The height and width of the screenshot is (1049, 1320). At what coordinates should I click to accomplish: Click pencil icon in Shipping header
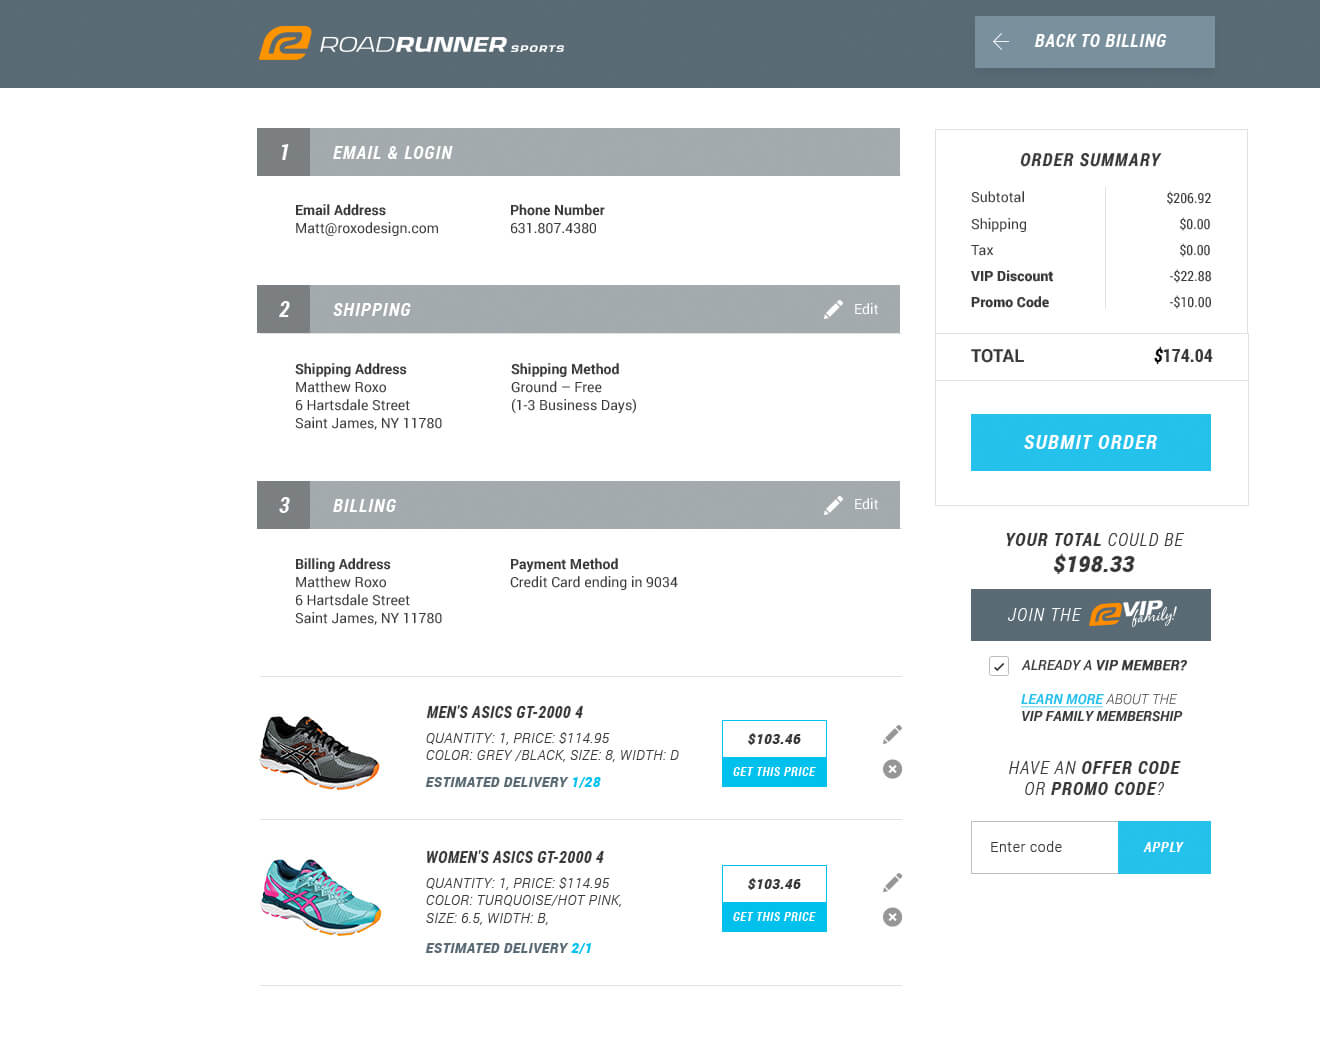click(x=833, y=310)
